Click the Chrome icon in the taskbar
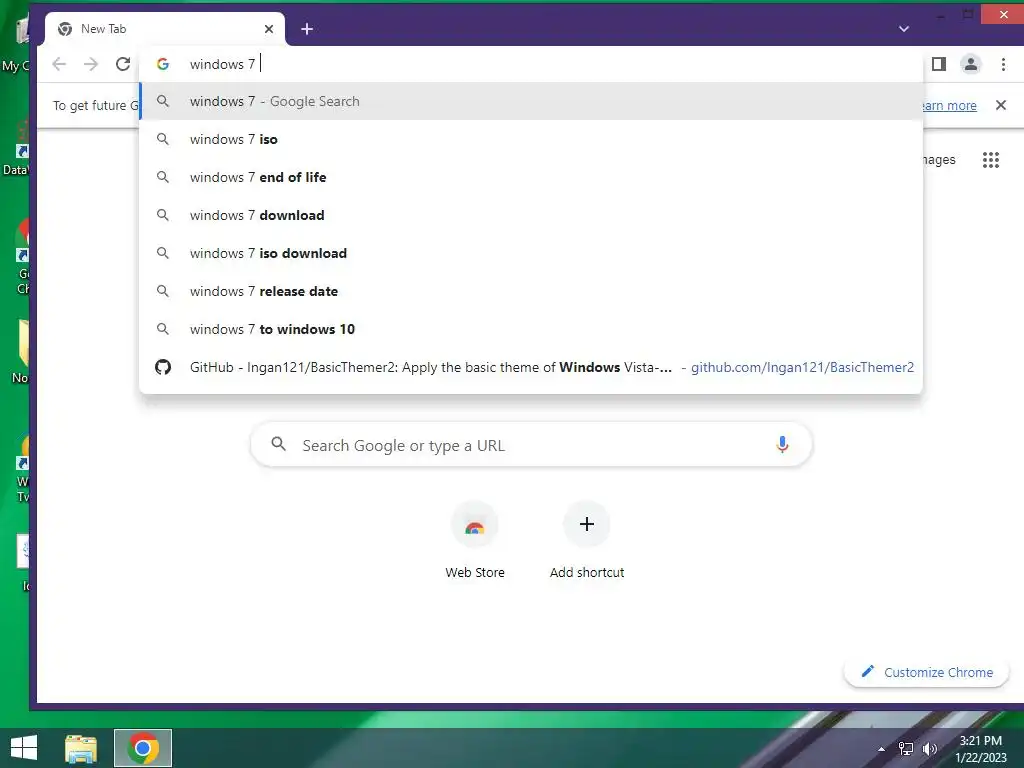The width and height of the screenshot is (1024, 768). [x=143, y=748]
